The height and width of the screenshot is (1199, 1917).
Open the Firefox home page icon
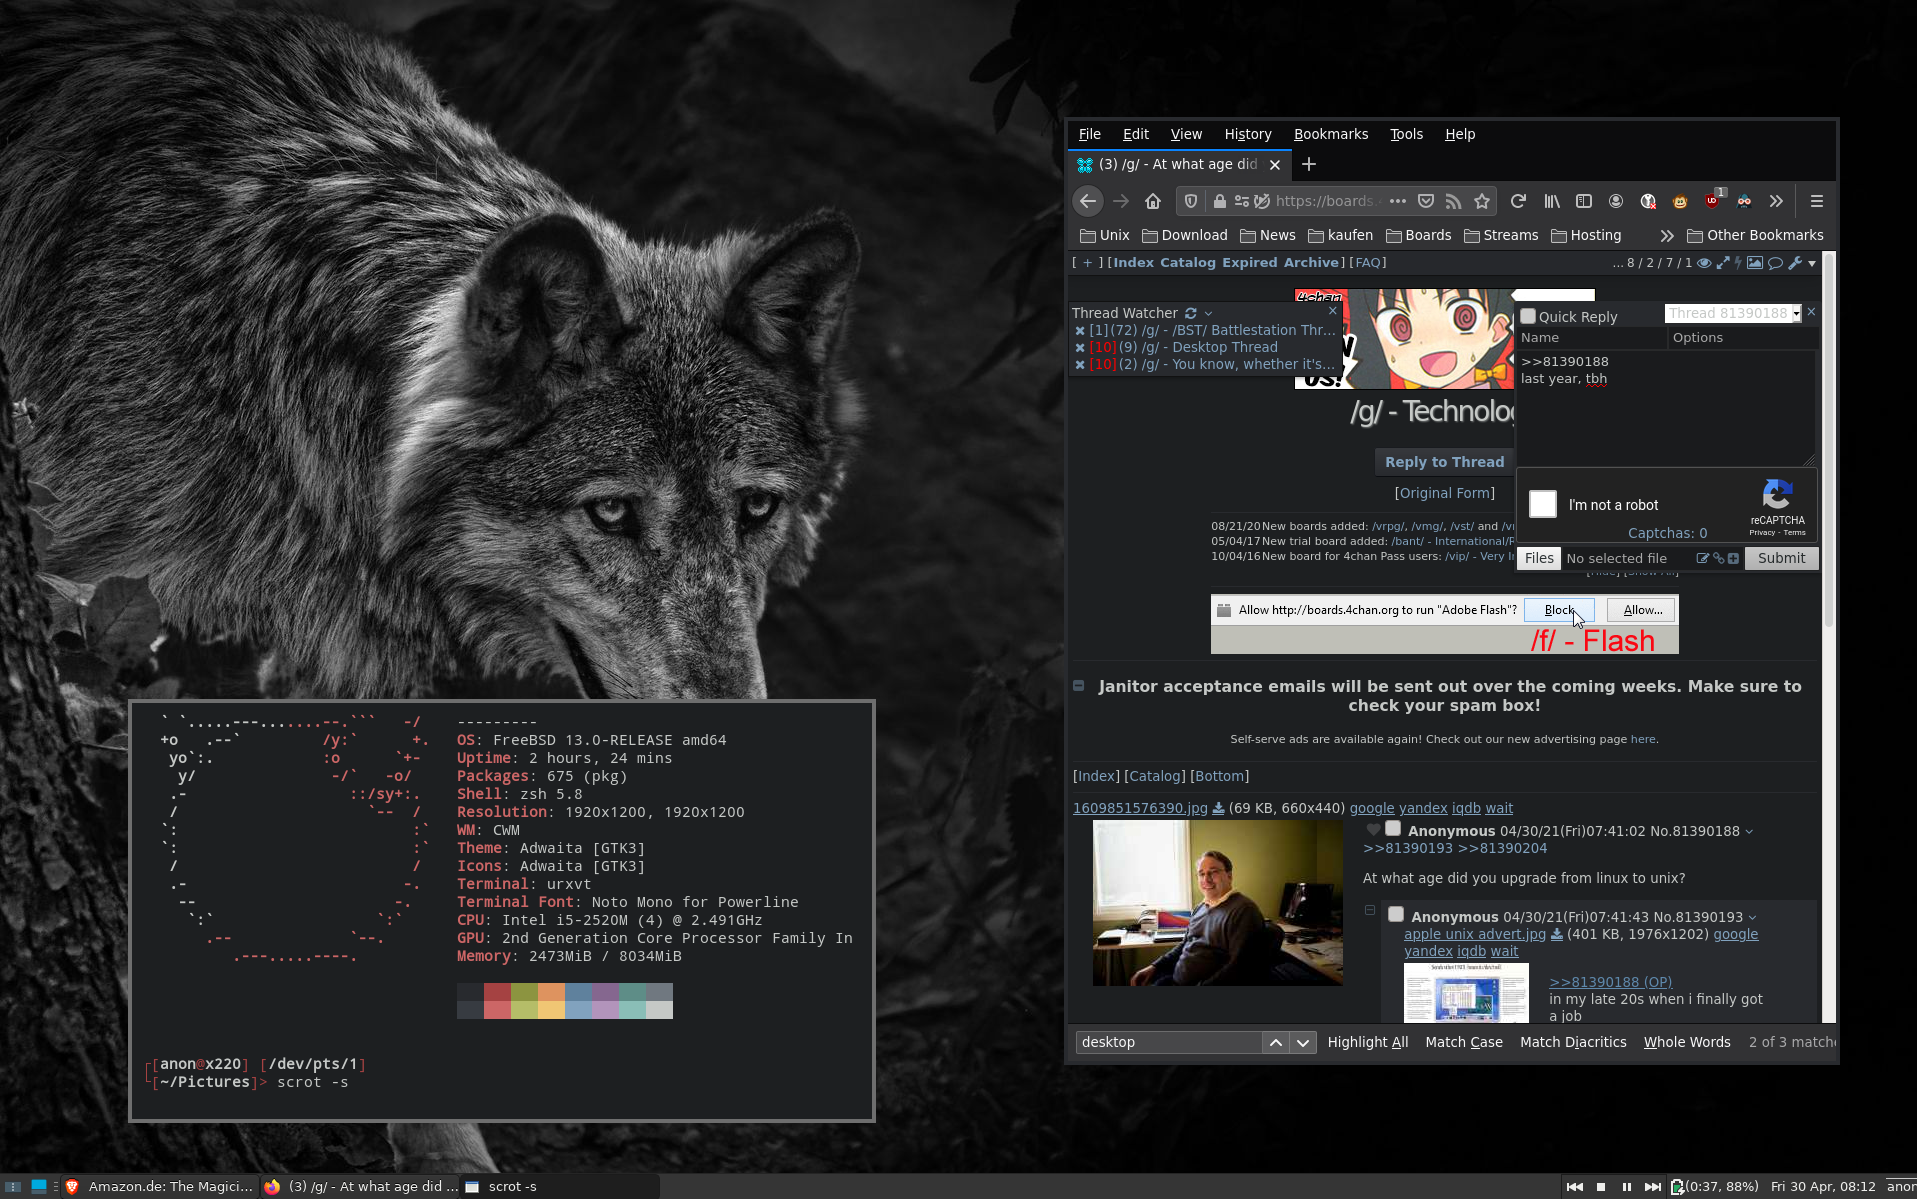[x=1153, y=201]
